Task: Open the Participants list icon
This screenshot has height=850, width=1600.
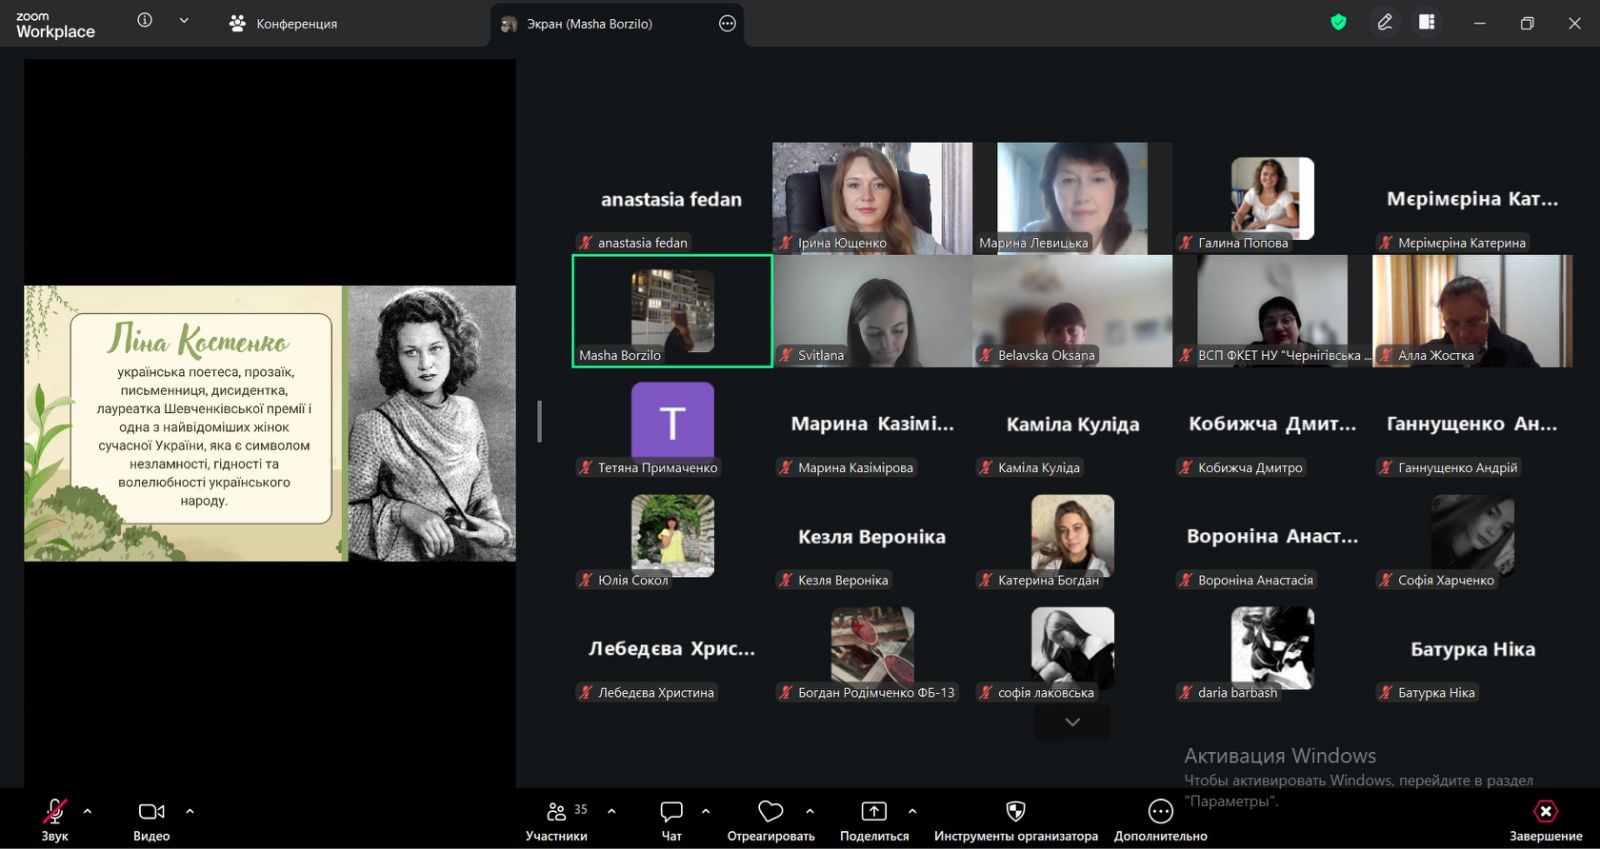Action: (x=557, y=811)
